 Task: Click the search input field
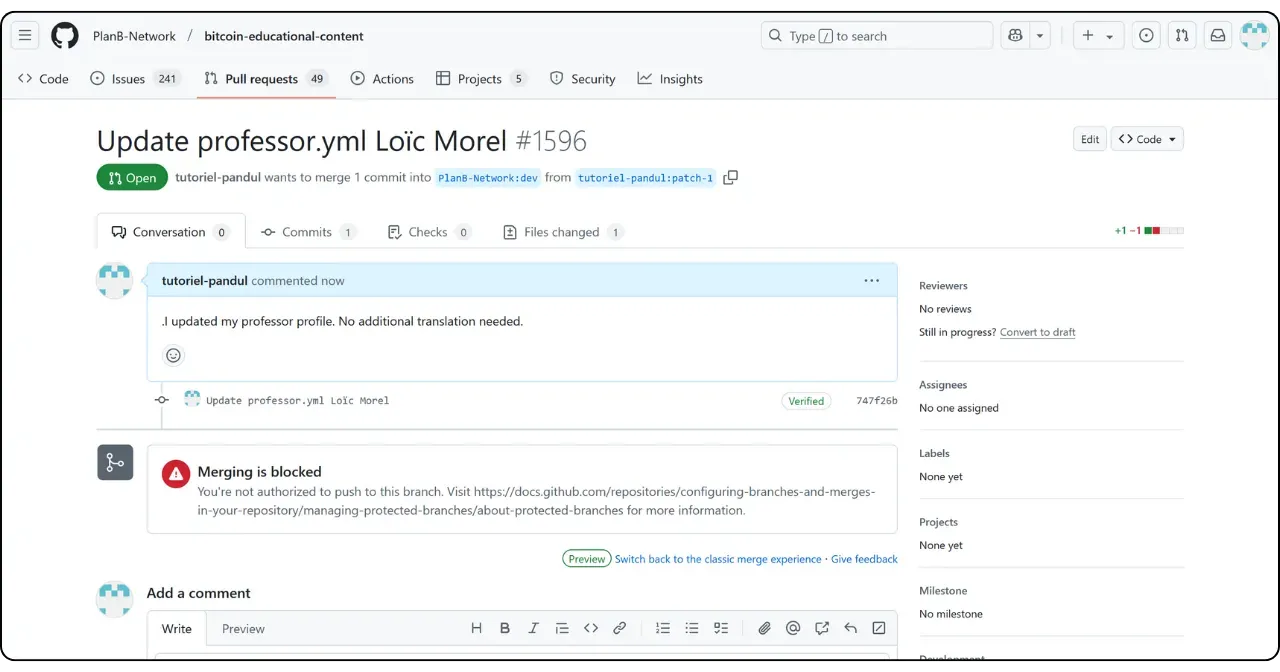(x=877, y=36)
